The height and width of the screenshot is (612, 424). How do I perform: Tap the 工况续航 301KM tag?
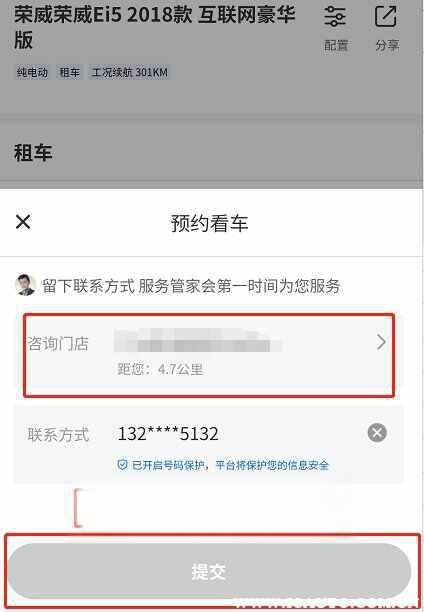[x=130, y=73]
